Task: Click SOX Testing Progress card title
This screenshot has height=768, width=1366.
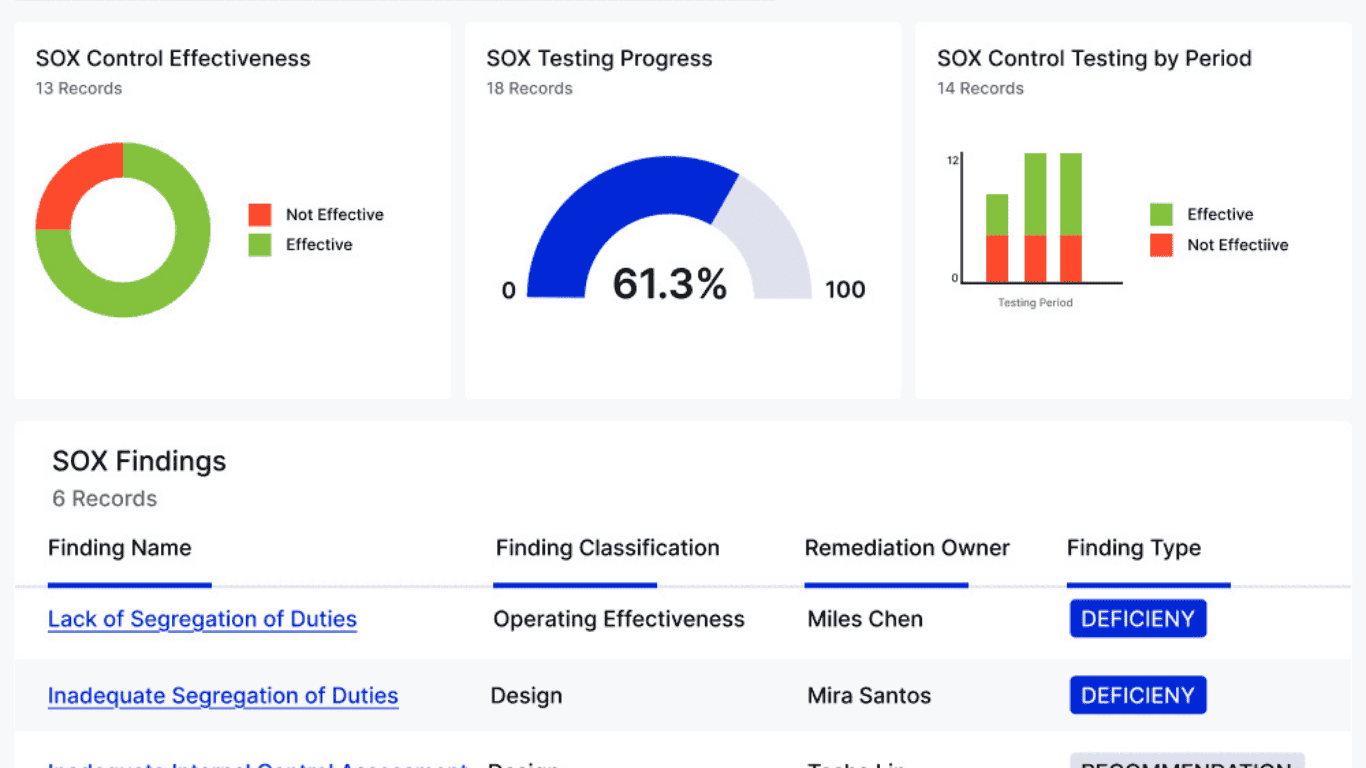Action: click(599, 59)
